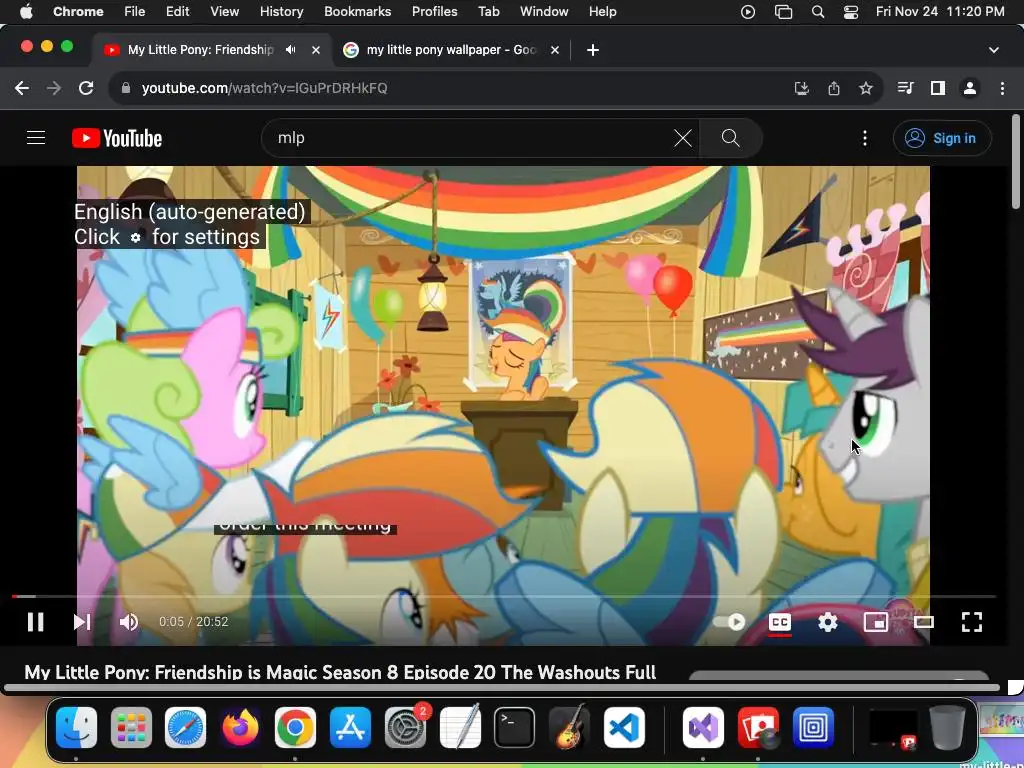Open YouTube settings three-dot menu
This screenshot has width=1024, height=768.
click(865, 138)
